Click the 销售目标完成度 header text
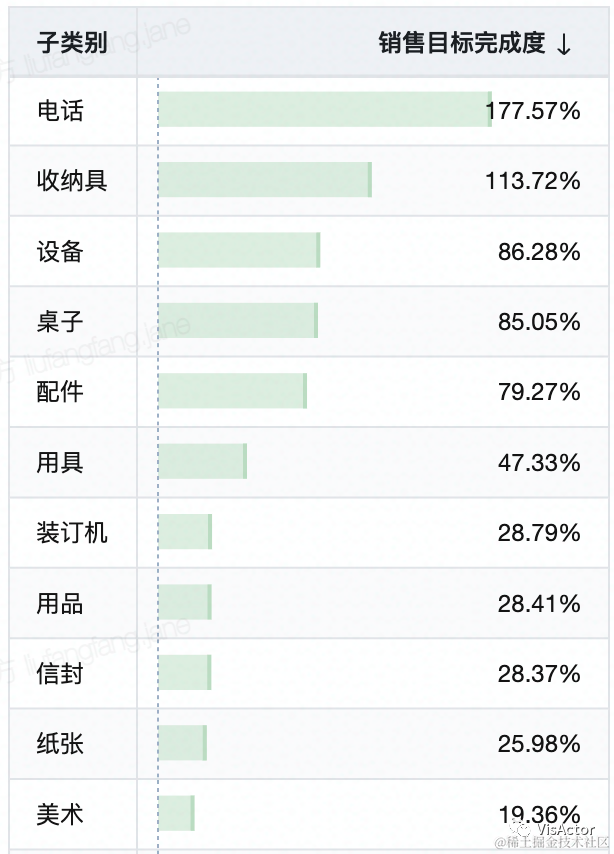This screenshot has width=614, height=854. [x=461, y=43]
